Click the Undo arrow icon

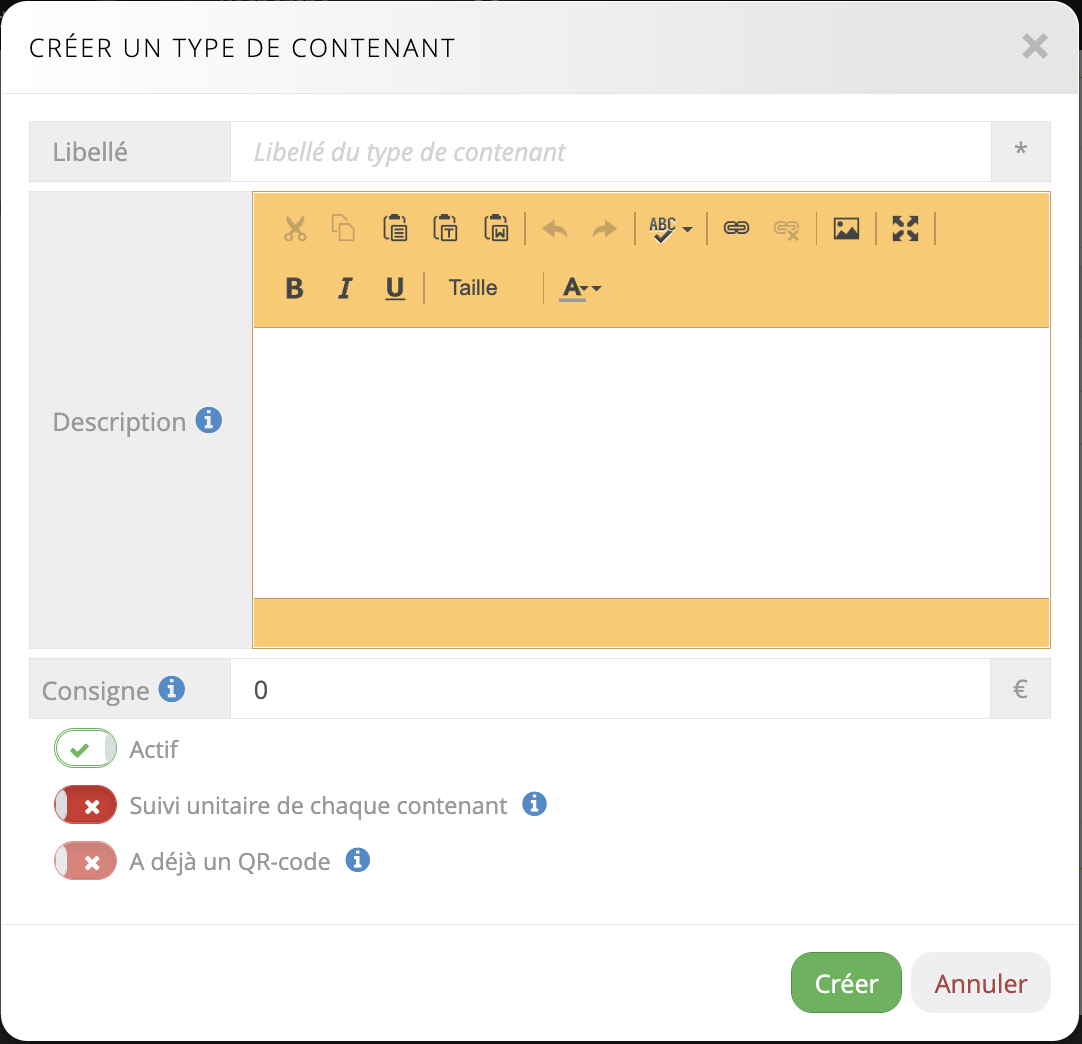(555, 229)
